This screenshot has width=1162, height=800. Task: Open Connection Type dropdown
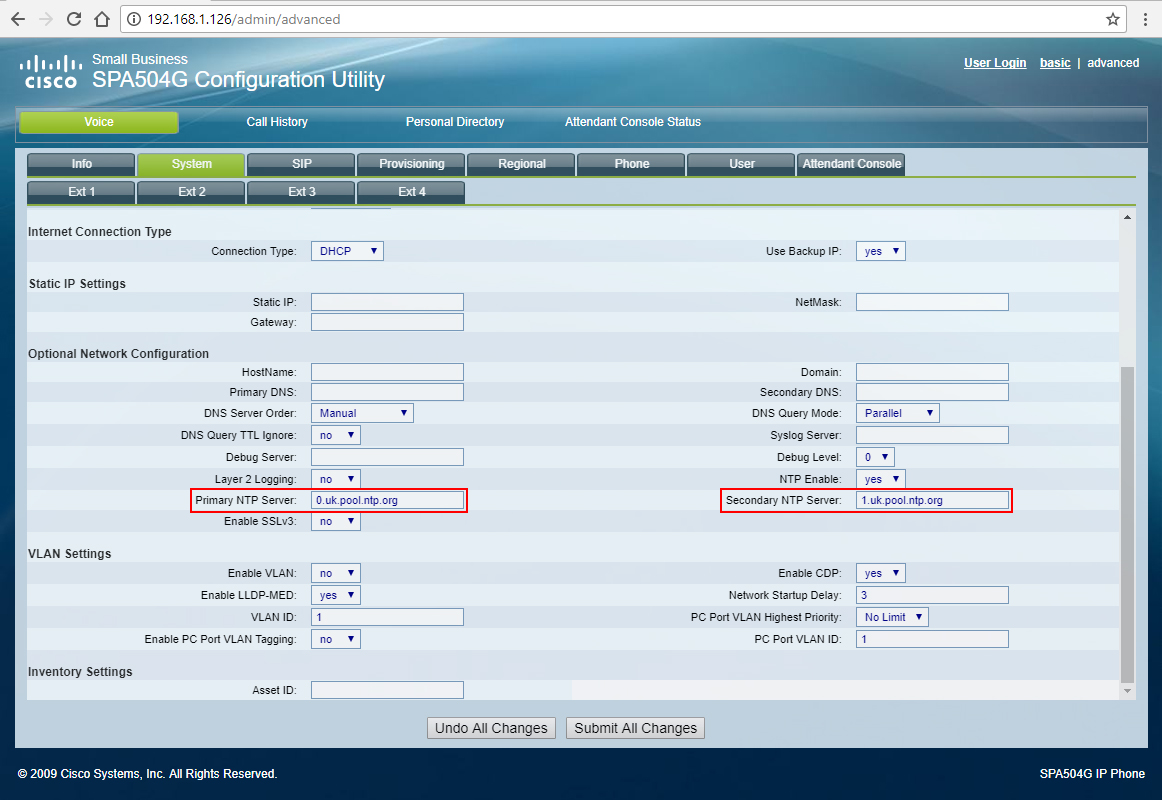[347, 251]
